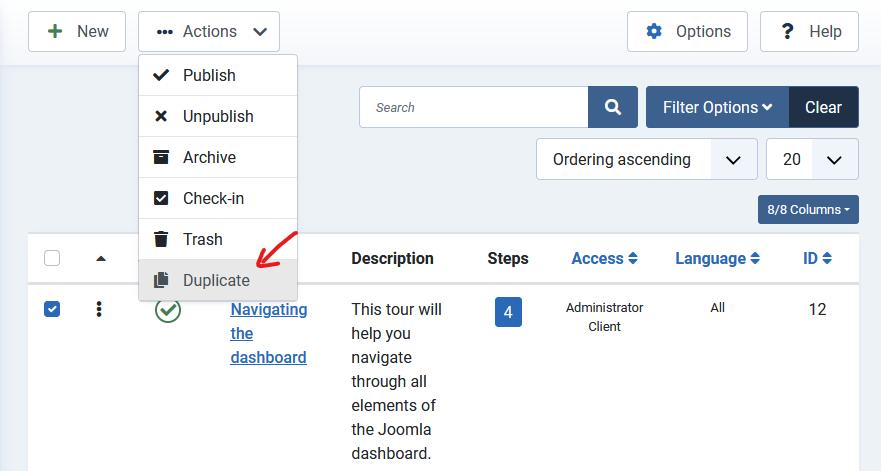Collapse the Actions dropdown menu
This screenshot has width=881, height=471.
point(209,32)
